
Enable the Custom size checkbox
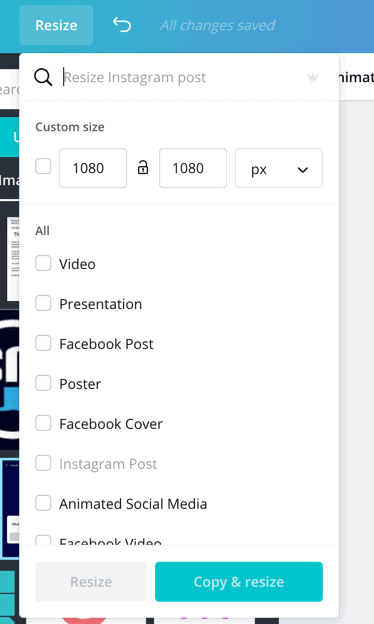tap(43, 166)
